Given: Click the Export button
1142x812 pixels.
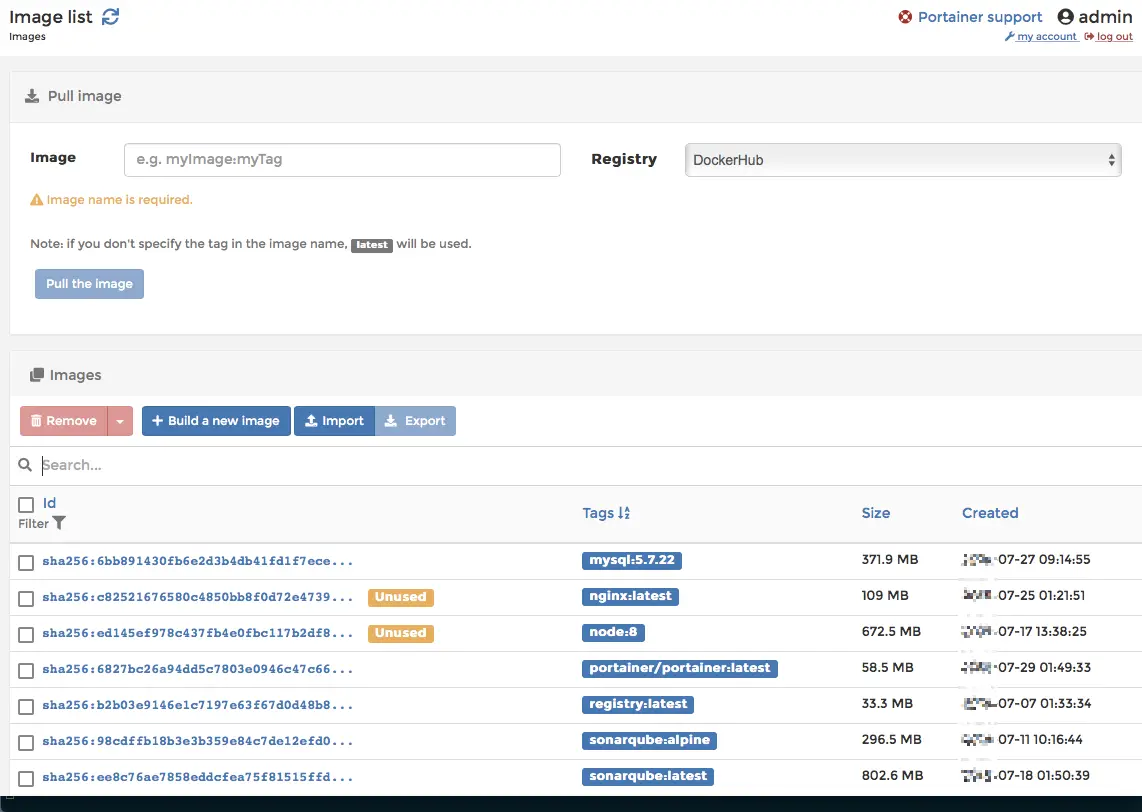Looking at the screenshot, I should tap(415, 421).
